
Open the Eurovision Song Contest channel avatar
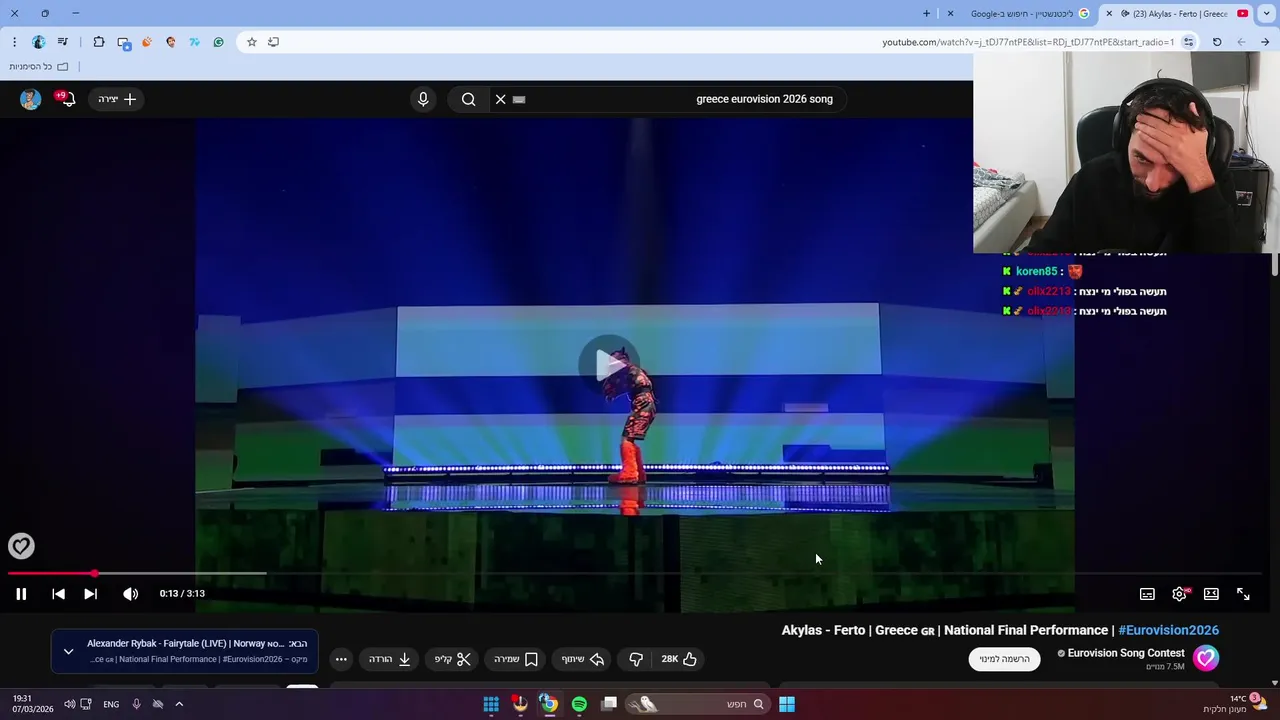[x=1206, y=658]
